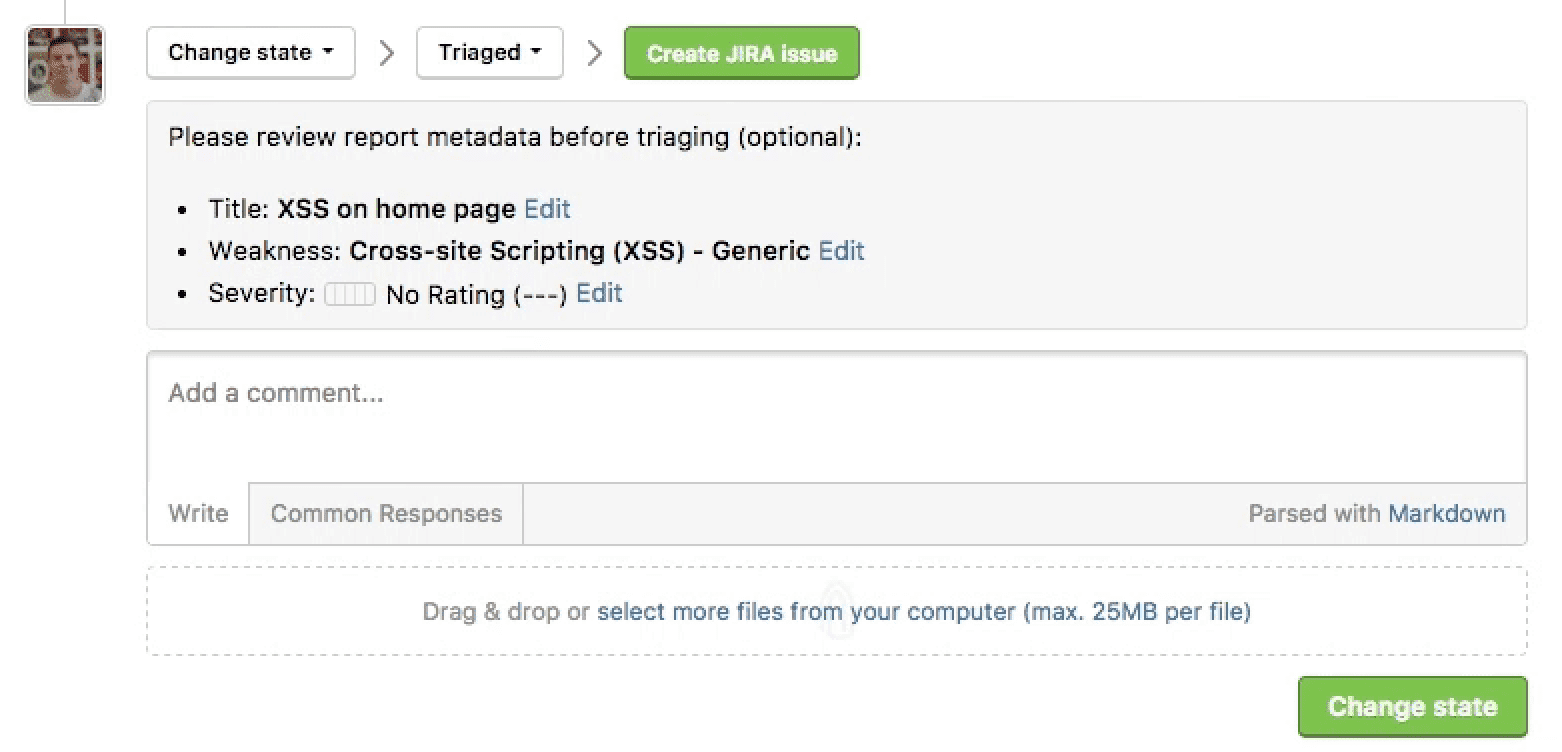Expand the Triaged dropdown
1562x752 pixels.
click(489, 53)
